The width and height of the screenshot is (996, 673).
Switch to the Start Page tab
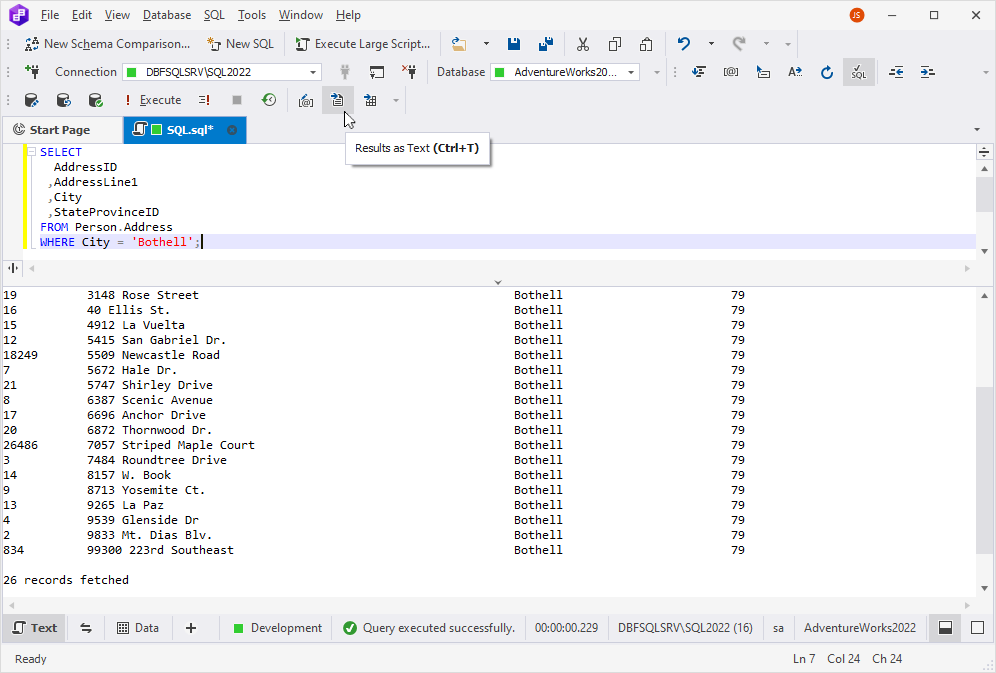(x=60, y=130)
